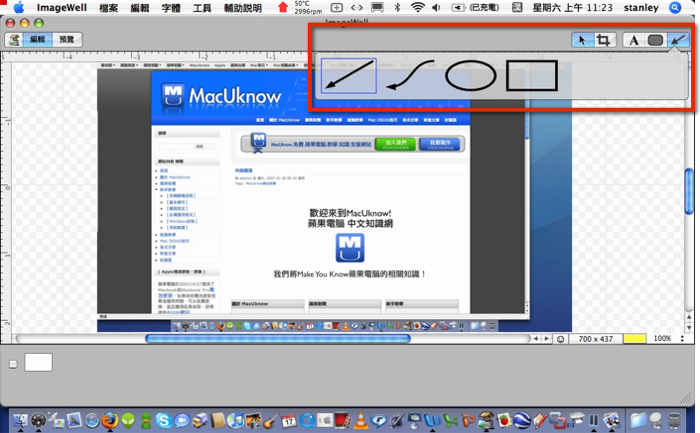Click the yellow color swatch

[x=634, y=339]
